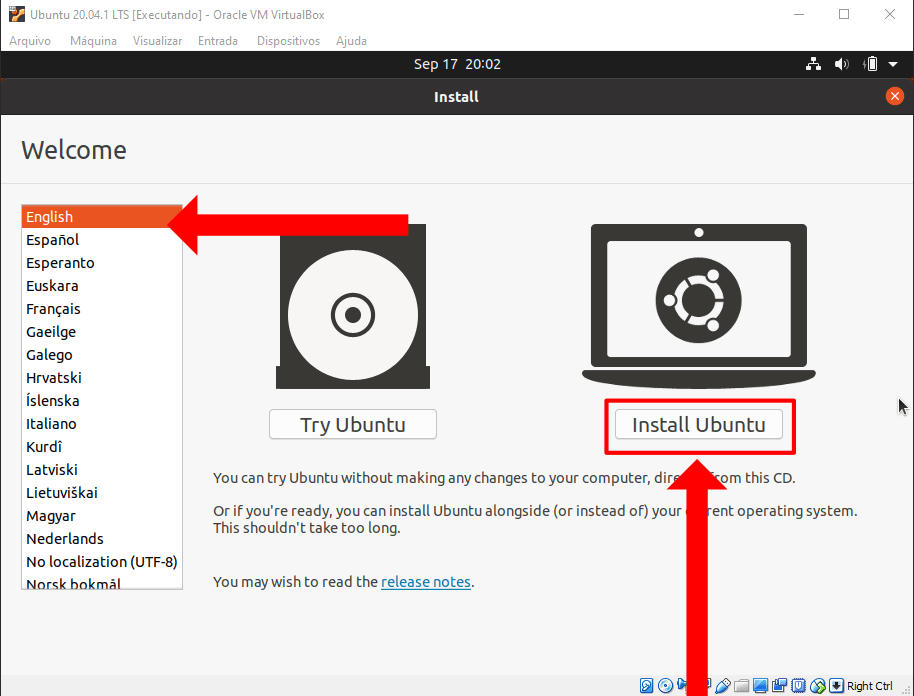Screen dimensions: 914x696
Task: Open the Arquivo menu
Action: pyautogui.click(x=30, y=41)
